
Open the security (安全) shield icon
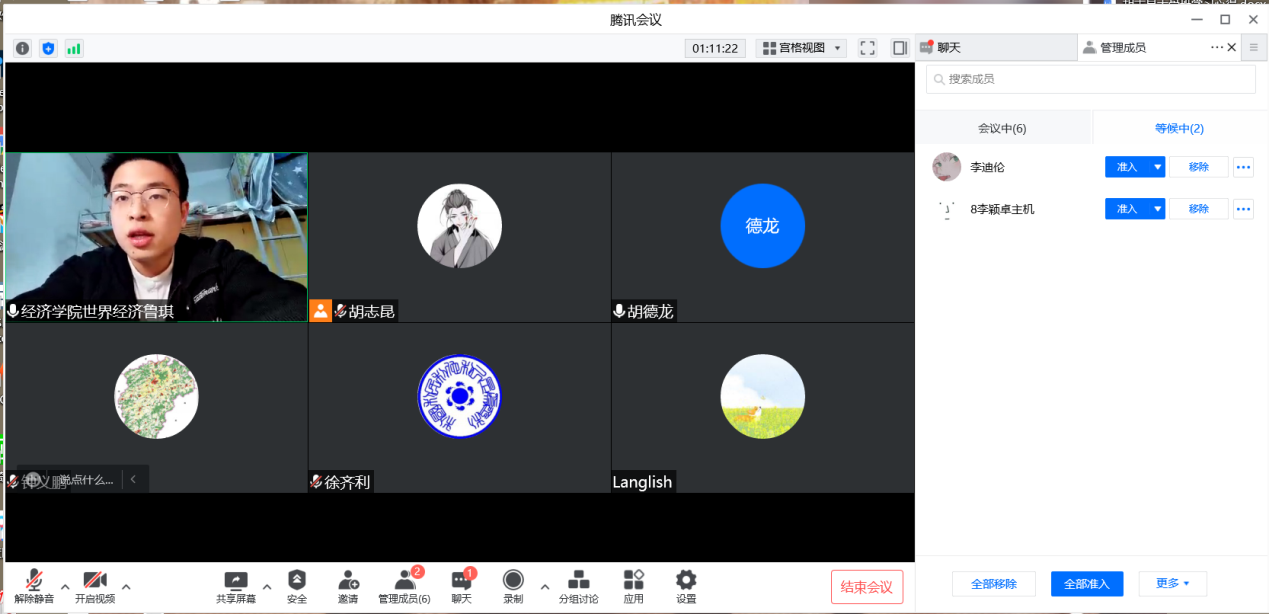(297, 581)
